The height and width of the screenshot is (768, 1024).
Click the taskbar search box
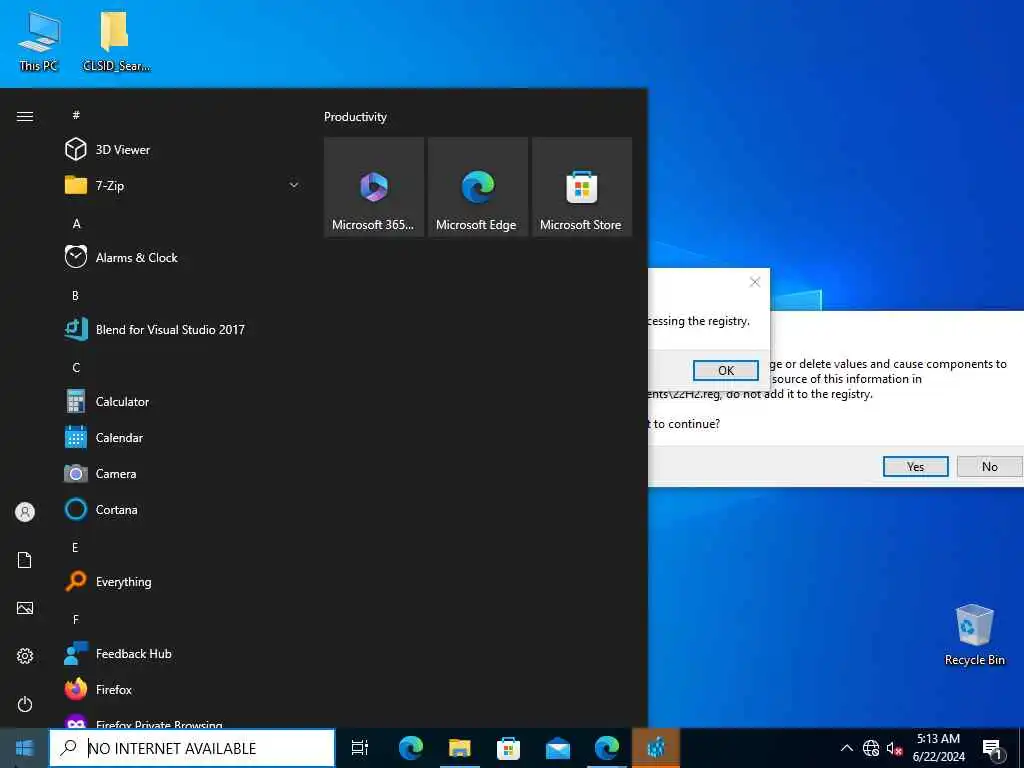tap(192, 748)
